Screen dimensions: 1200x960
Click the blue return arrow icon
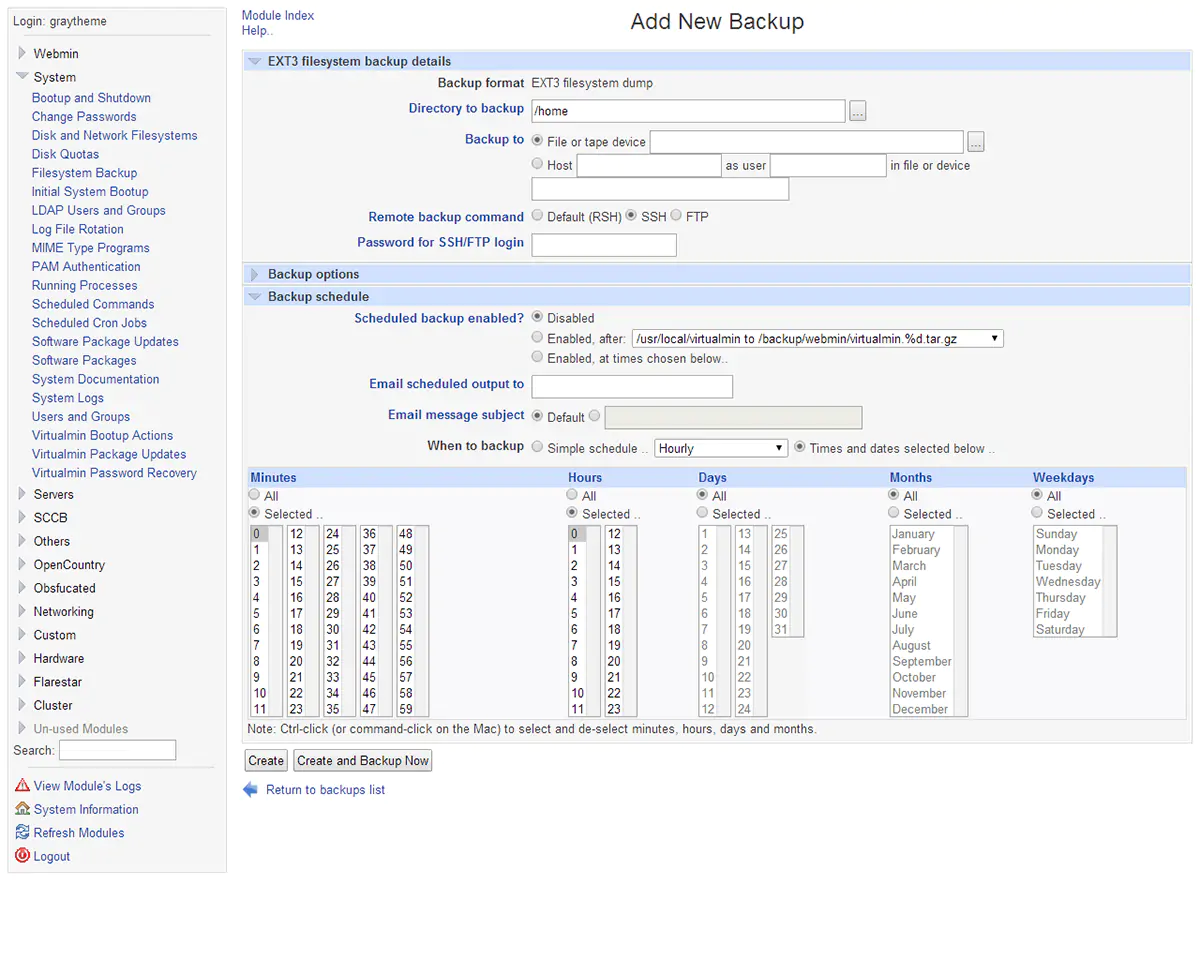(250, 790)
